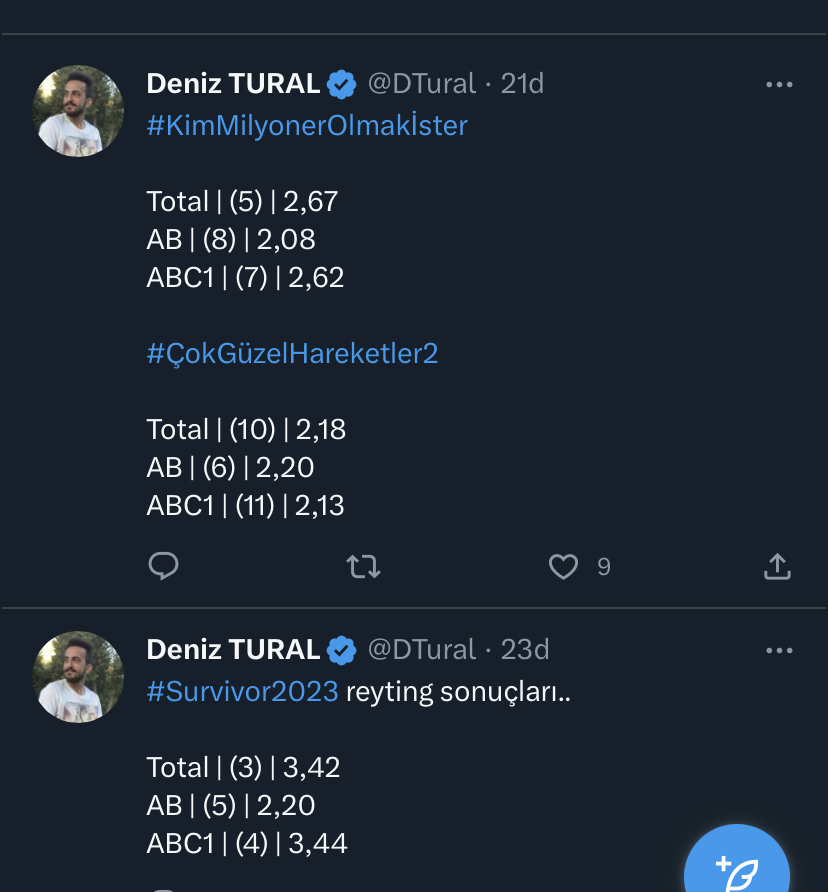The height and width of the screenshot is (892, 828).
Task: Tap the profile avatar on the Survivor2023 tweet
Action: 79,677
